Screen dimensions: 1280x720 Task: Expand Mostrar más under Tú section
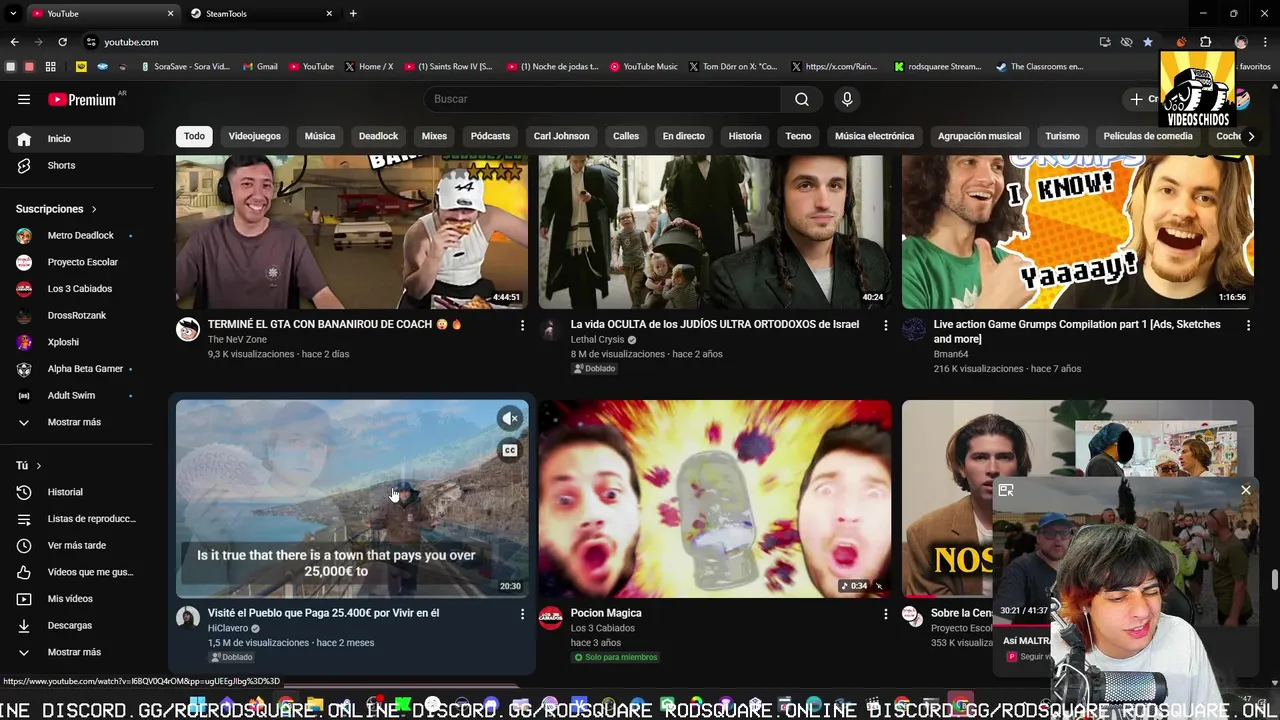75,652
